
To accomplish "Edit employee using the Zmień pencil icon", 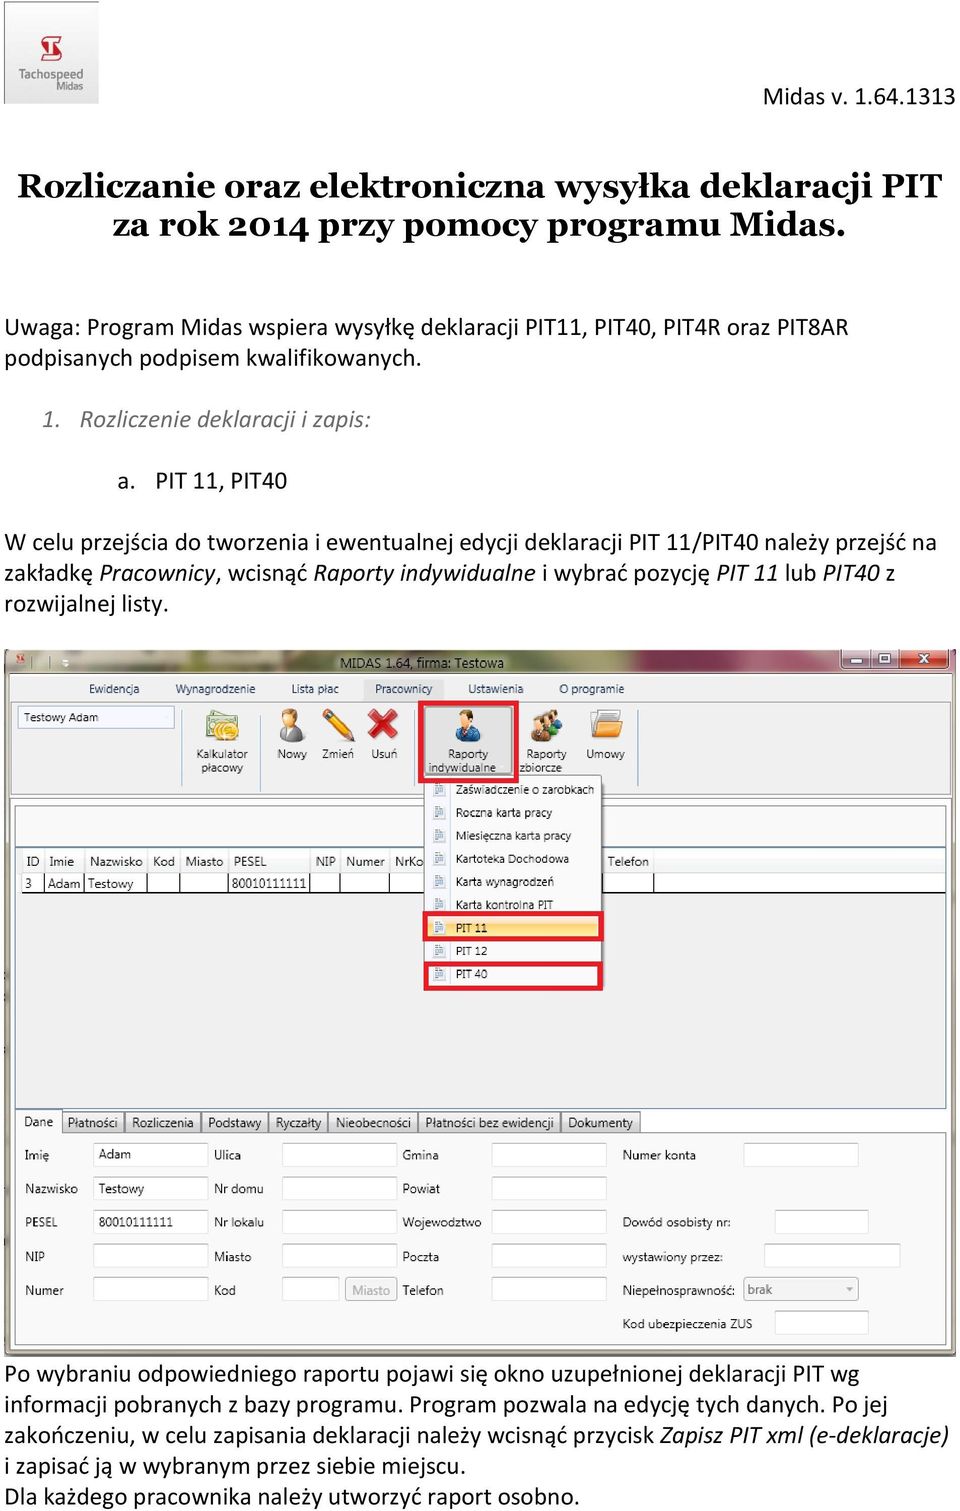I will tap(338, 735).
